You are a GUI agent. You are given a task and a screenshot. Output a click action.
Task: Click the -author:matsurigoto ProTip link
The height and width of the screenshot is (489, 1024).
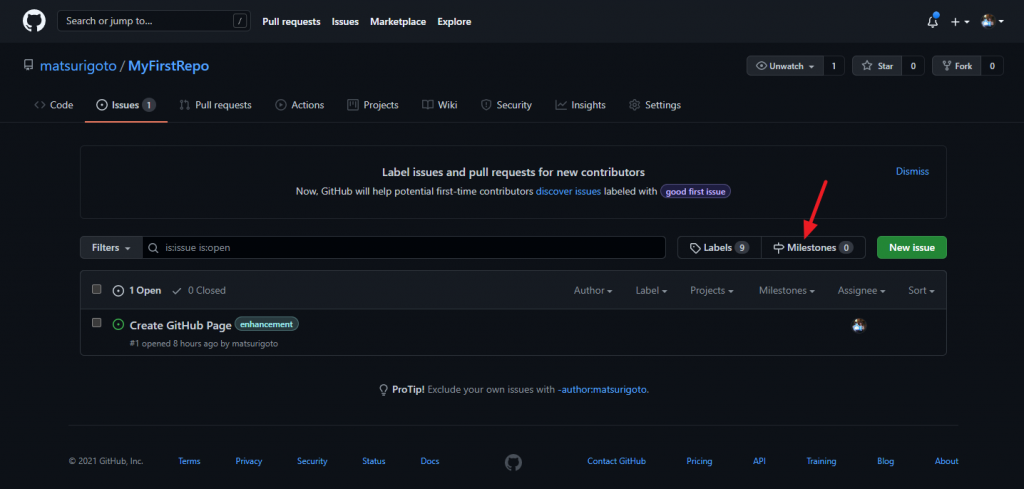coord(602,389)
